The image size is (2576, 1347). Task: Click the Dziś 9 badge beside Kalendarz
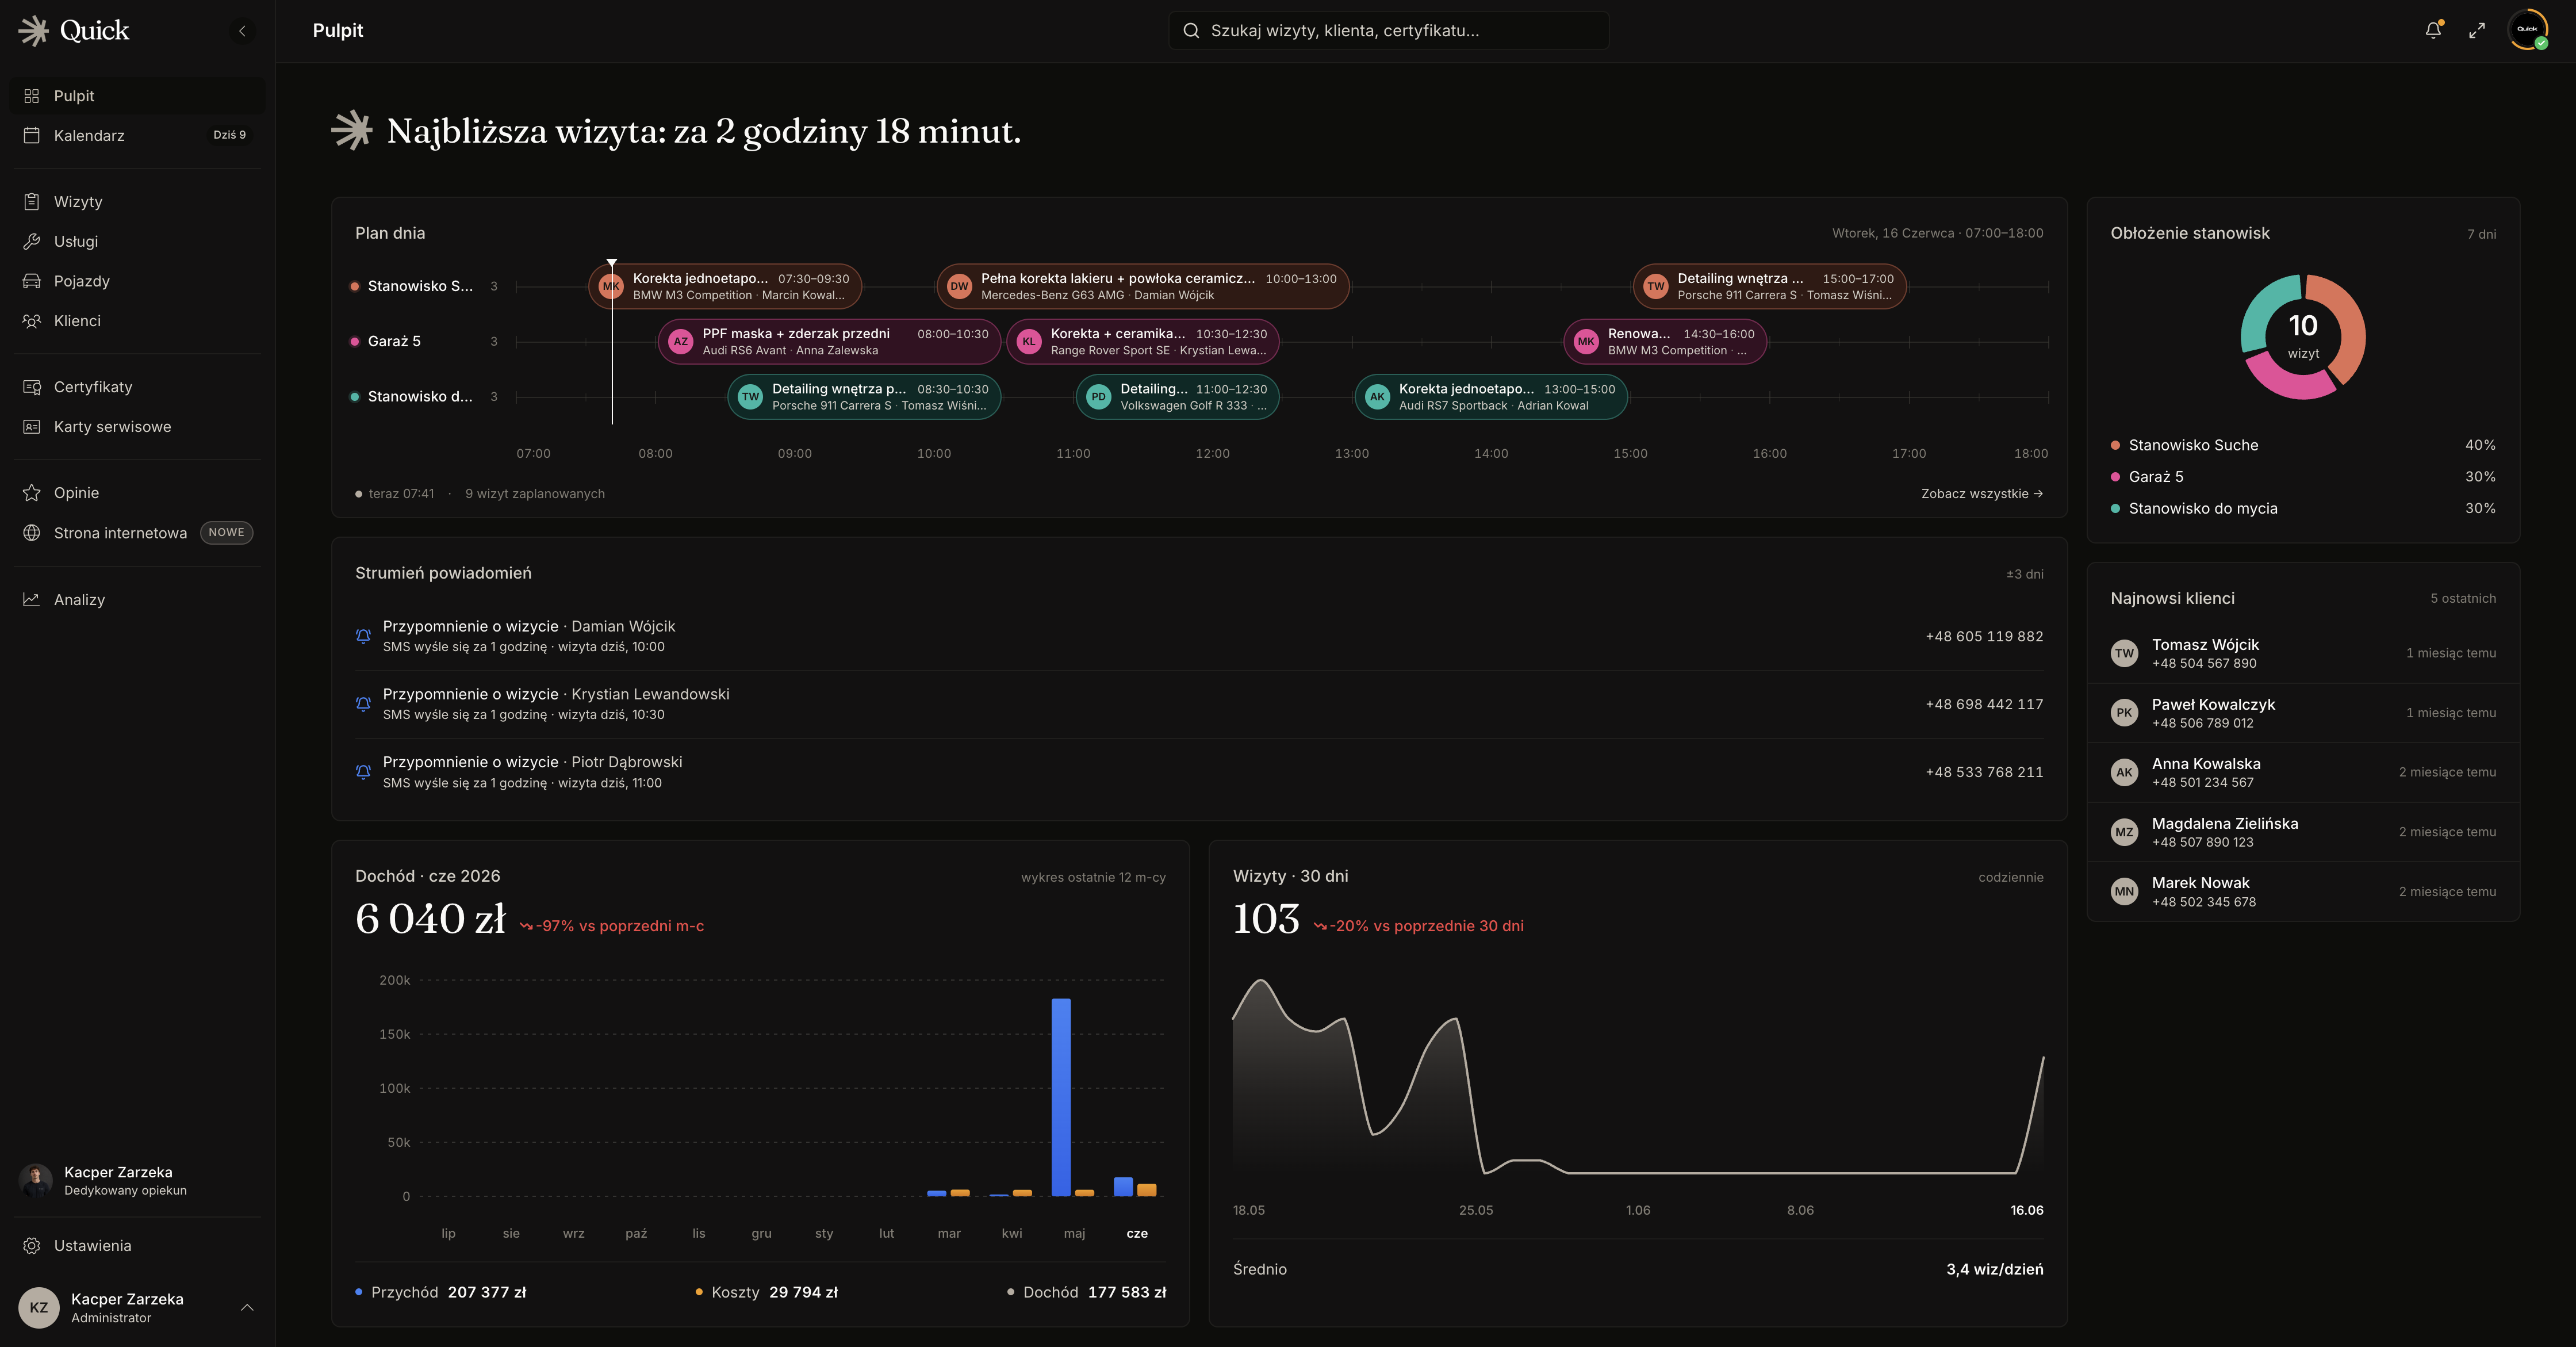pyautogui.click(x=229, y=135)
